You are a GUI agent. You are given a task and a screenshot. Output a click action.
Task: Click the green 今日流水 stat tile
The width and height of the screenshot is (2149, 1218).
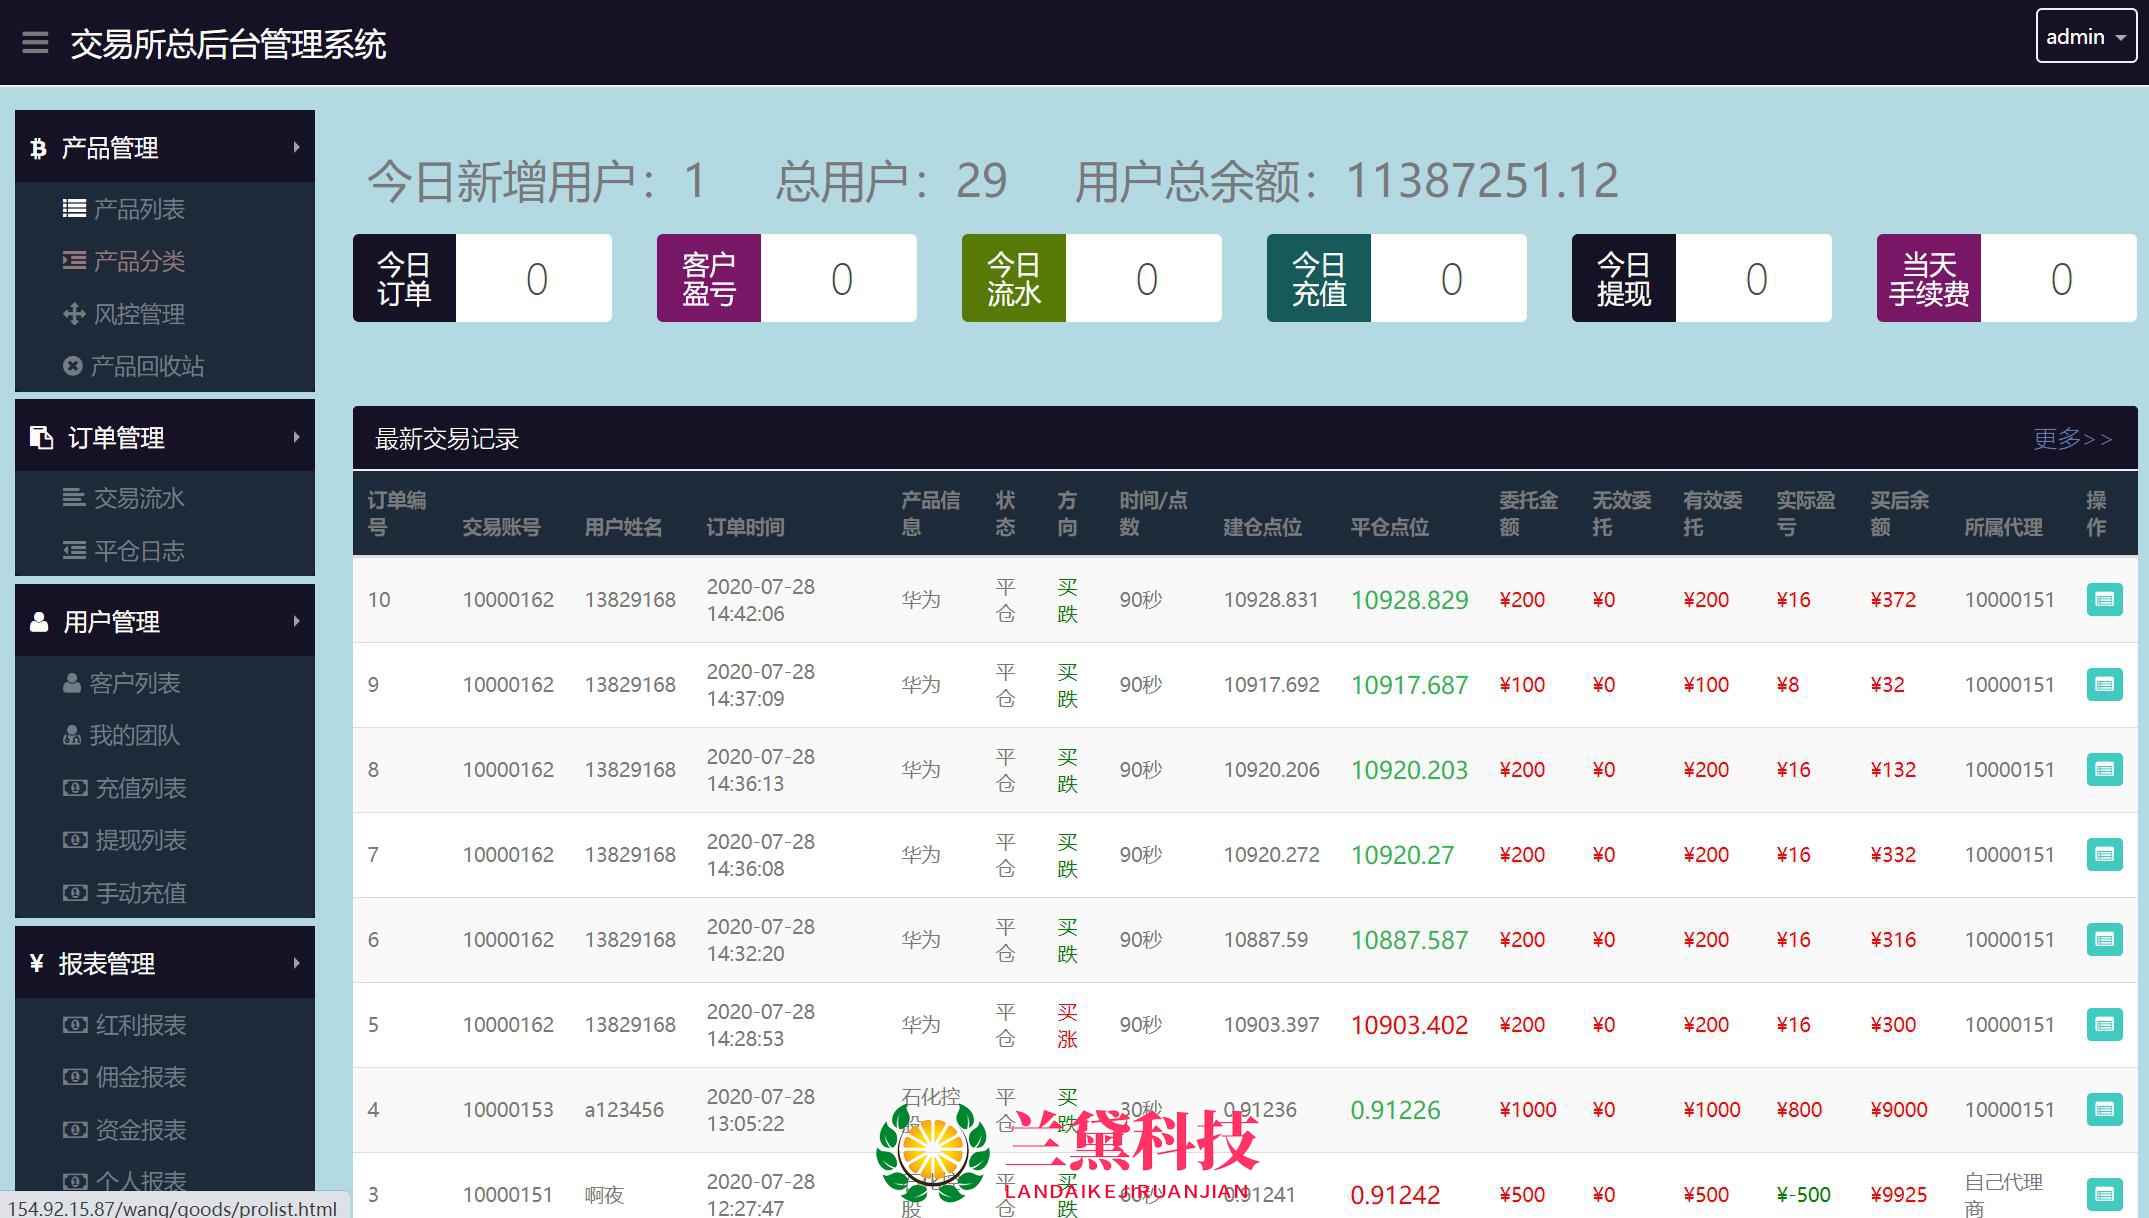[x=1091, y=278]
